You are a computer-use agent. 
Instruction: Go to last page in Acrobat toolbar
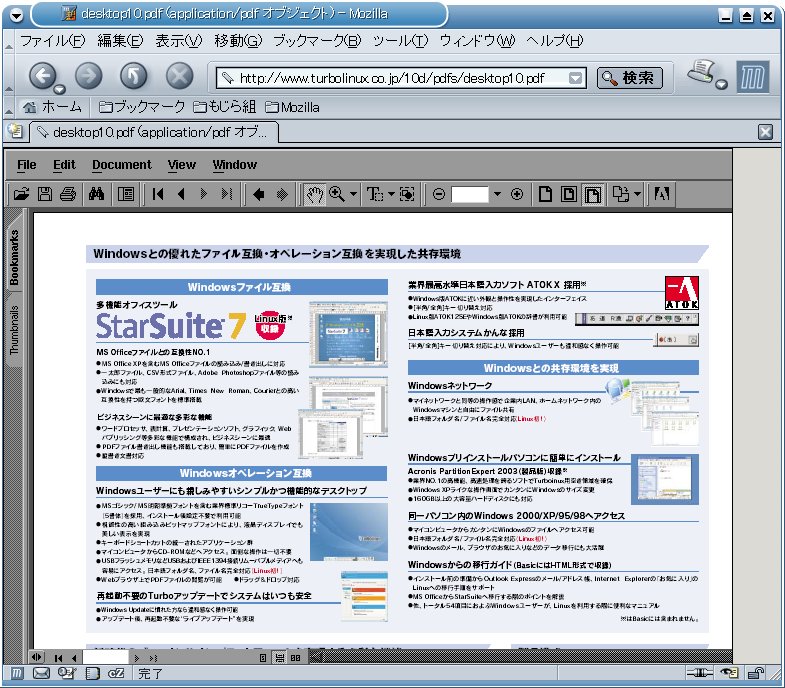[x=227, y=194]
